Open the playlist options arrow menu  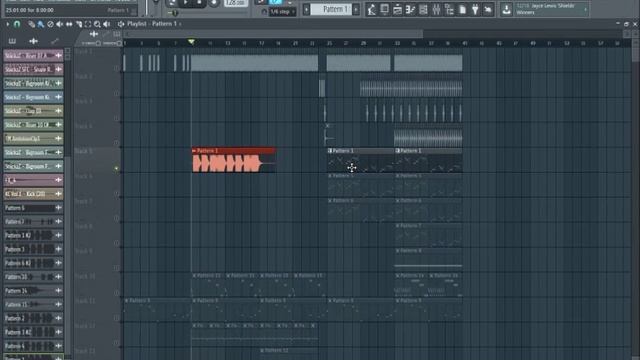point(7,24)
